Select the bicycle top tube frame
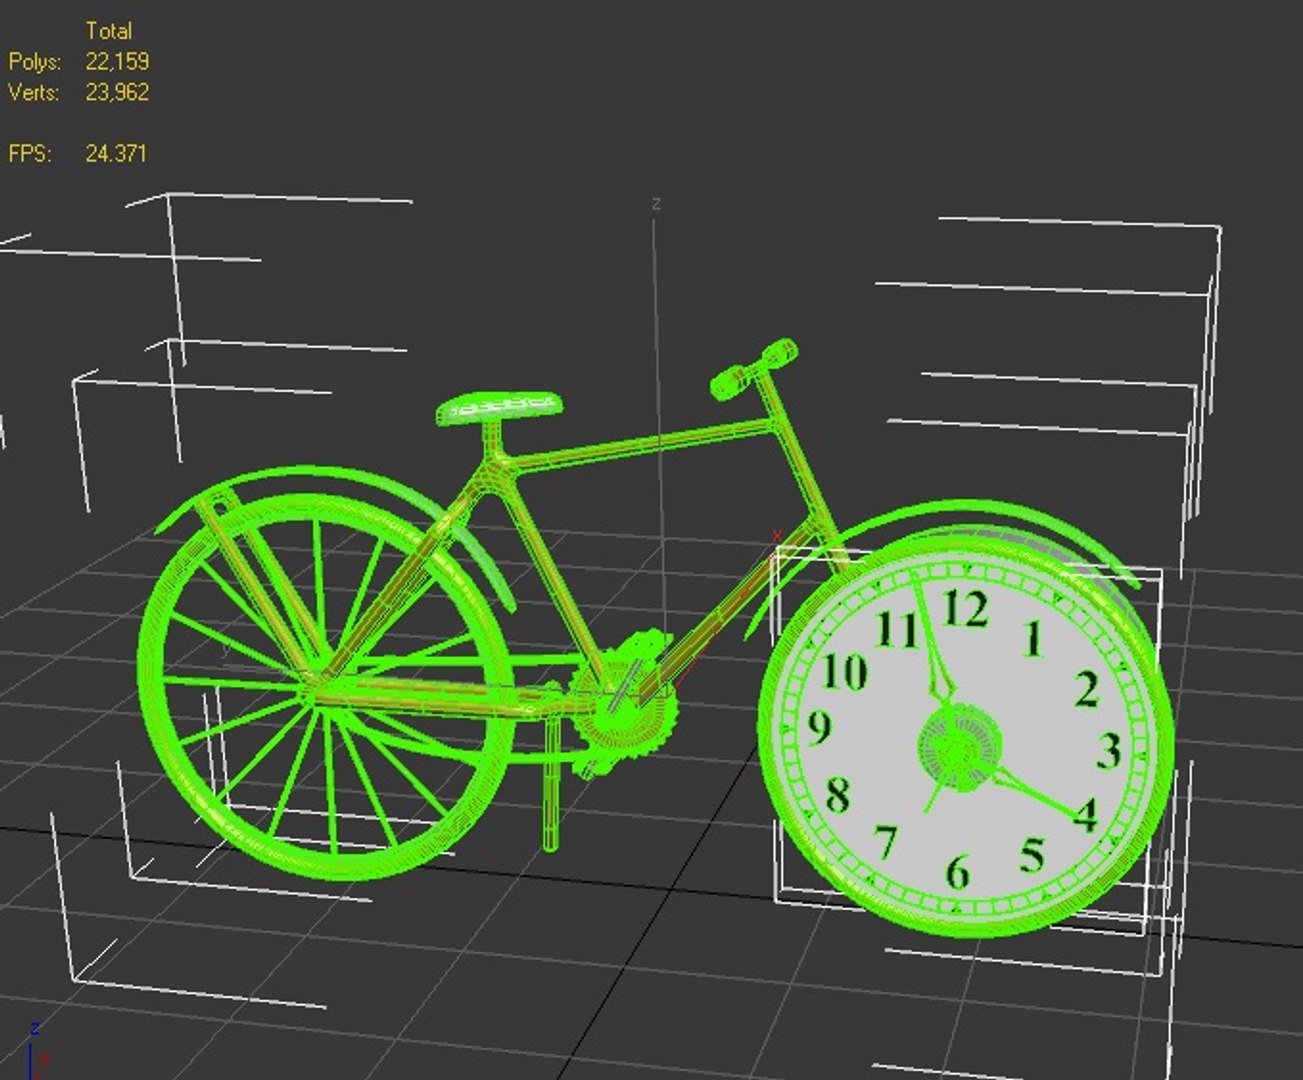Image resolution: width=1303 pixels, height=1080 pixels. [642, 446]
